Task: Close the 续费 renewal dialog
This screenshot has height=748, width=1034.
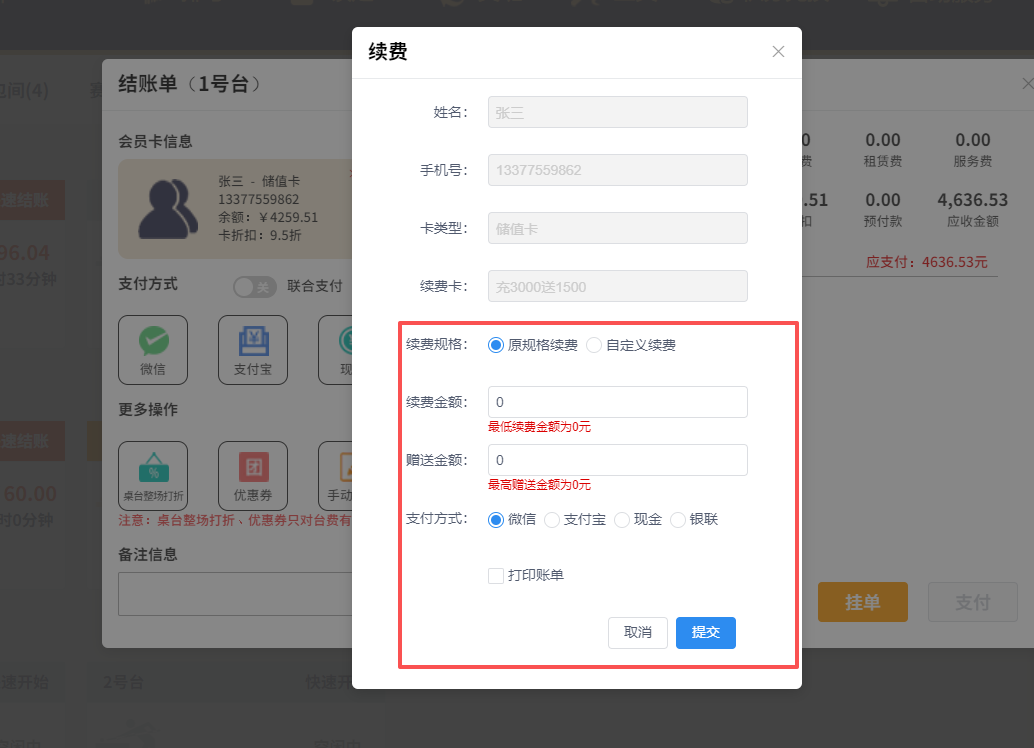Action: [778, 52]
